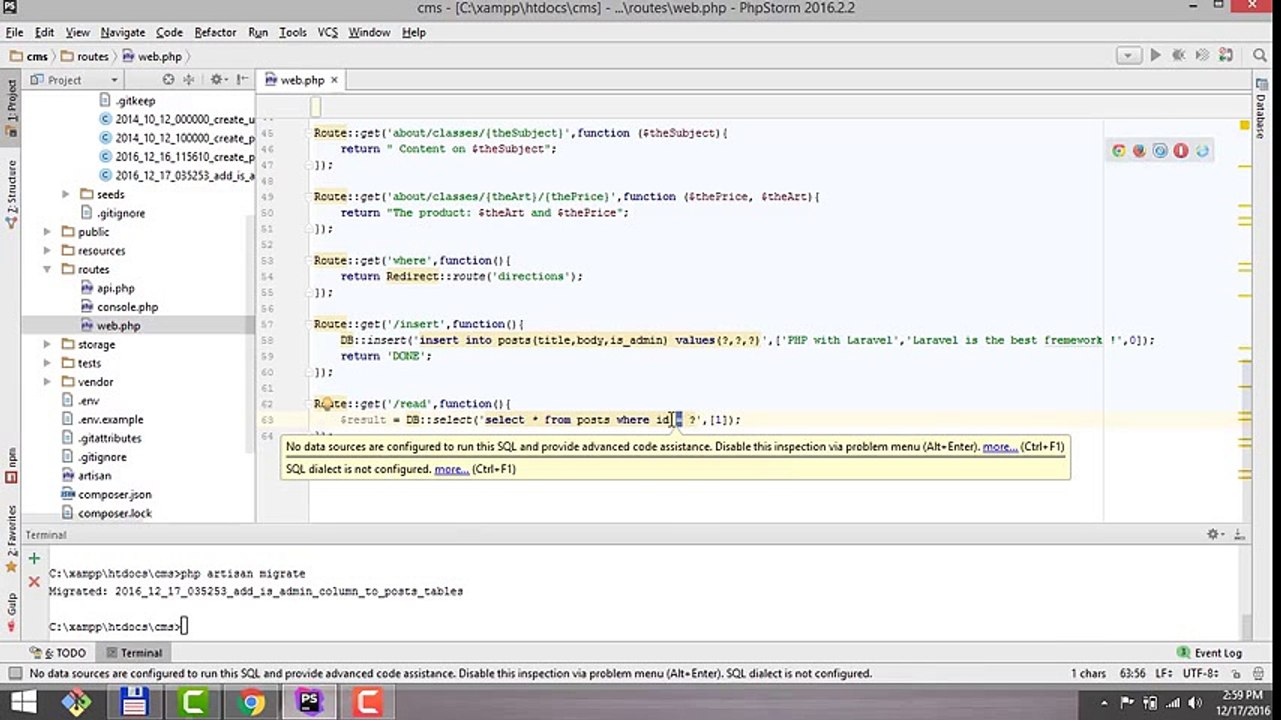This screenshot has height=720, width=1281.
Task: Switch to the Terminal tool tab
Action: (132, 653)
